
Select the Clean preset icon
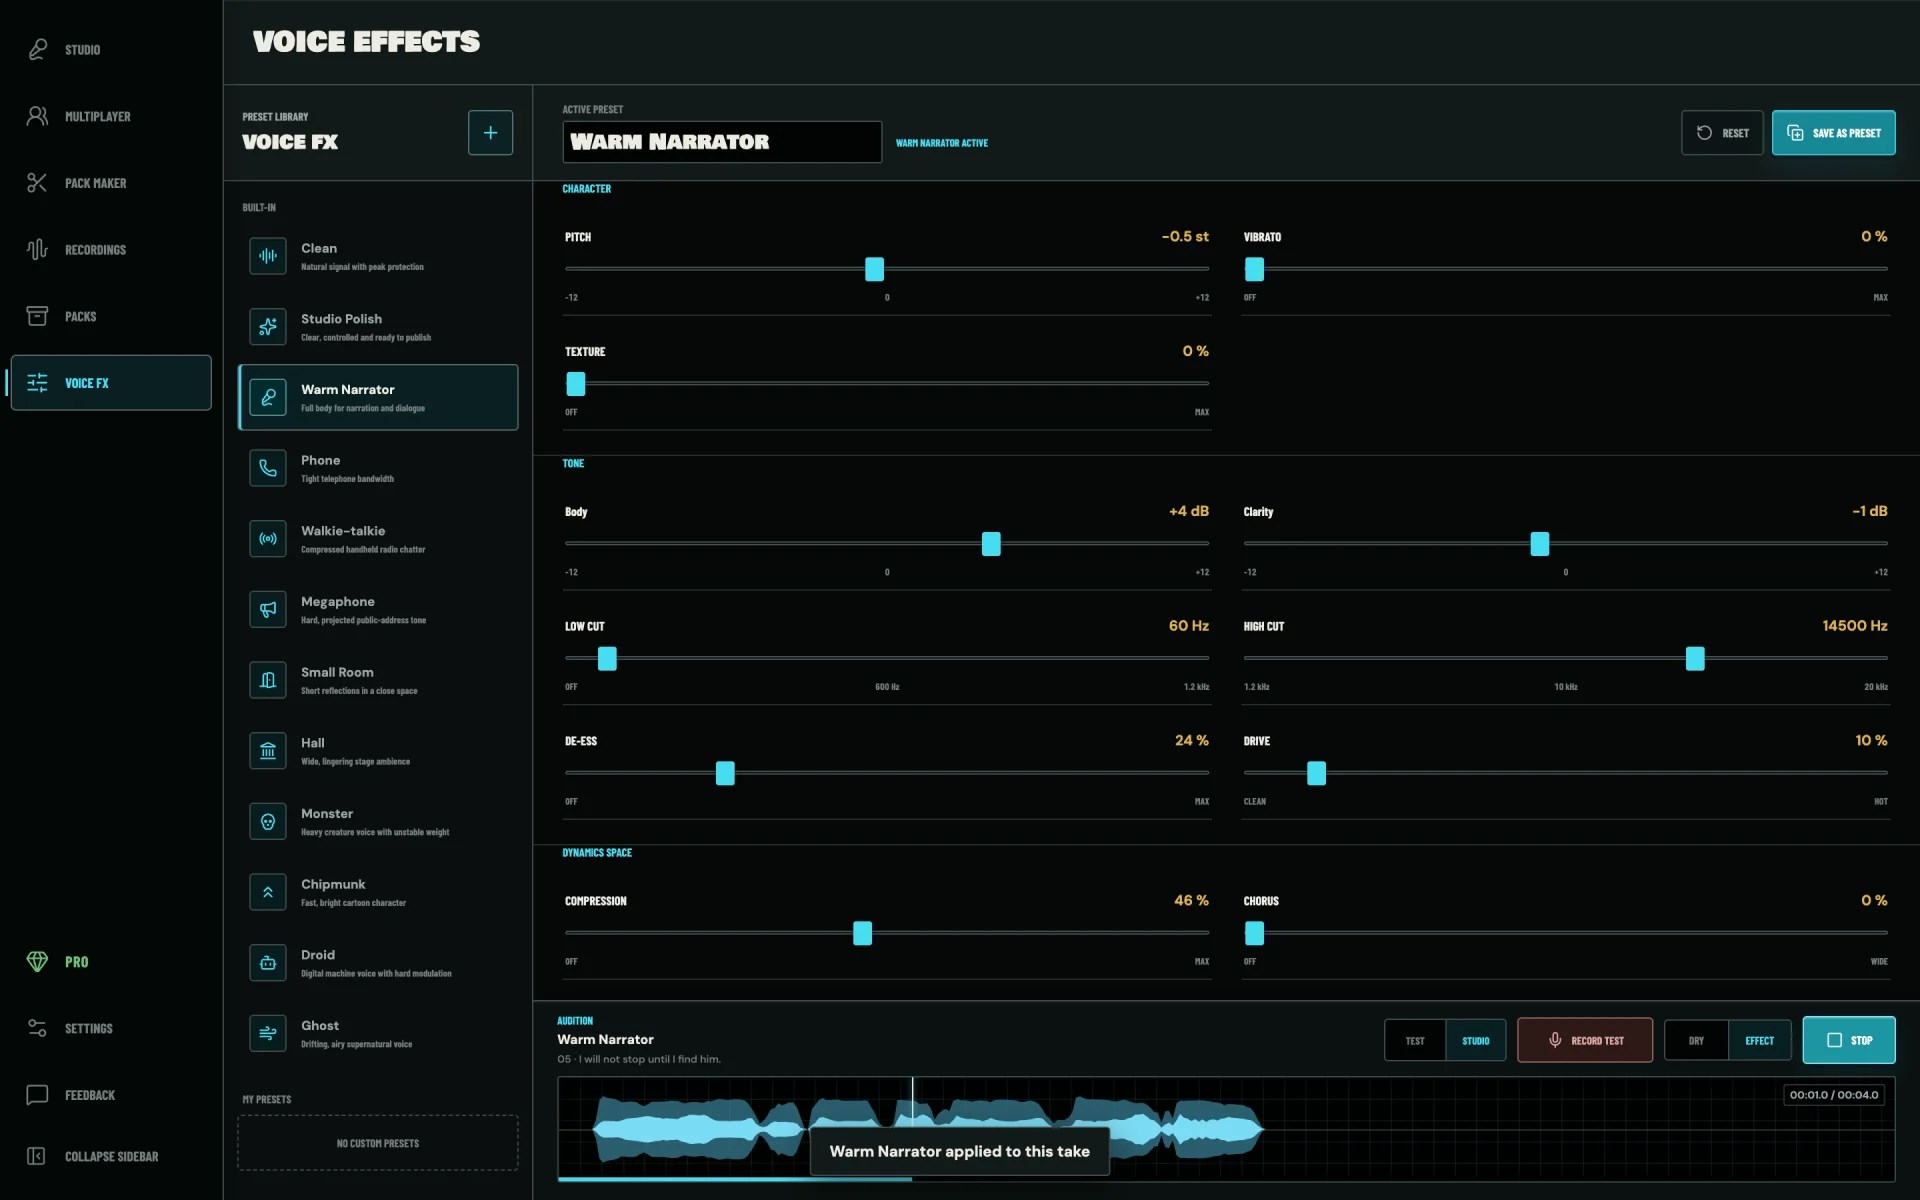(268, 256)
